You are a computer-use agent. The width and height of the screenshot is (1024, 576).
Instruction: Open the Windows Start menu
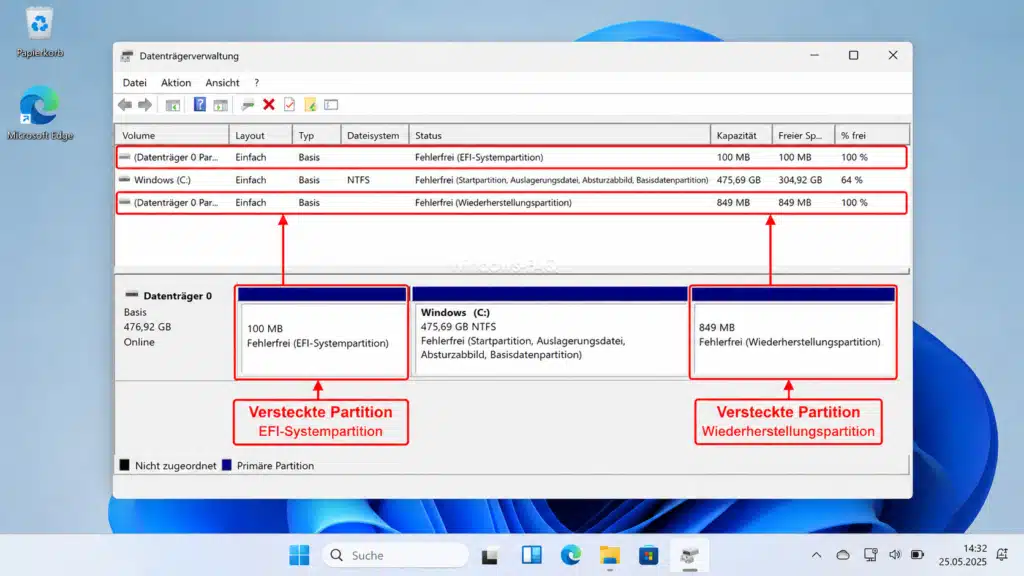pos(299,555)
